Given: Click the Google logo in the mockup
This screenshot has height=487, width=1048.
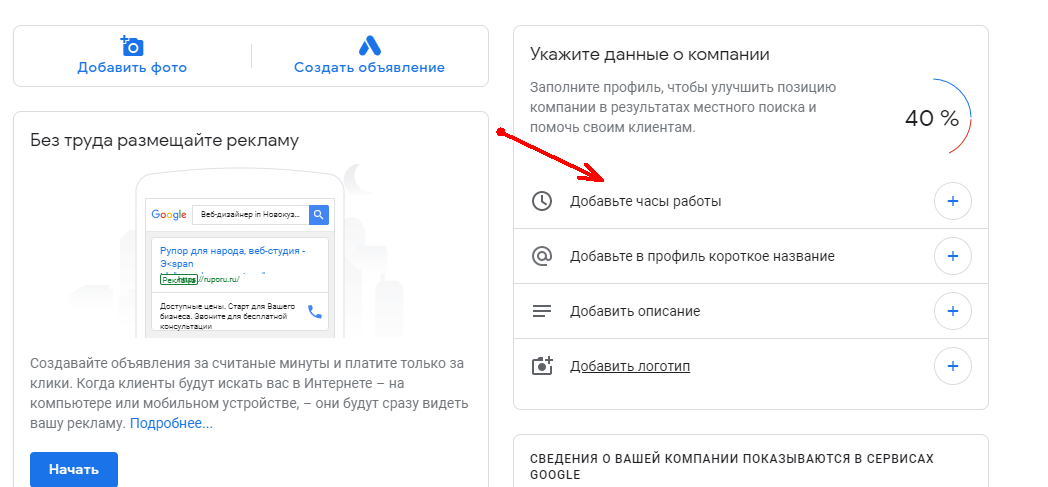Looking at the screenshot, I should pos(168,214).
